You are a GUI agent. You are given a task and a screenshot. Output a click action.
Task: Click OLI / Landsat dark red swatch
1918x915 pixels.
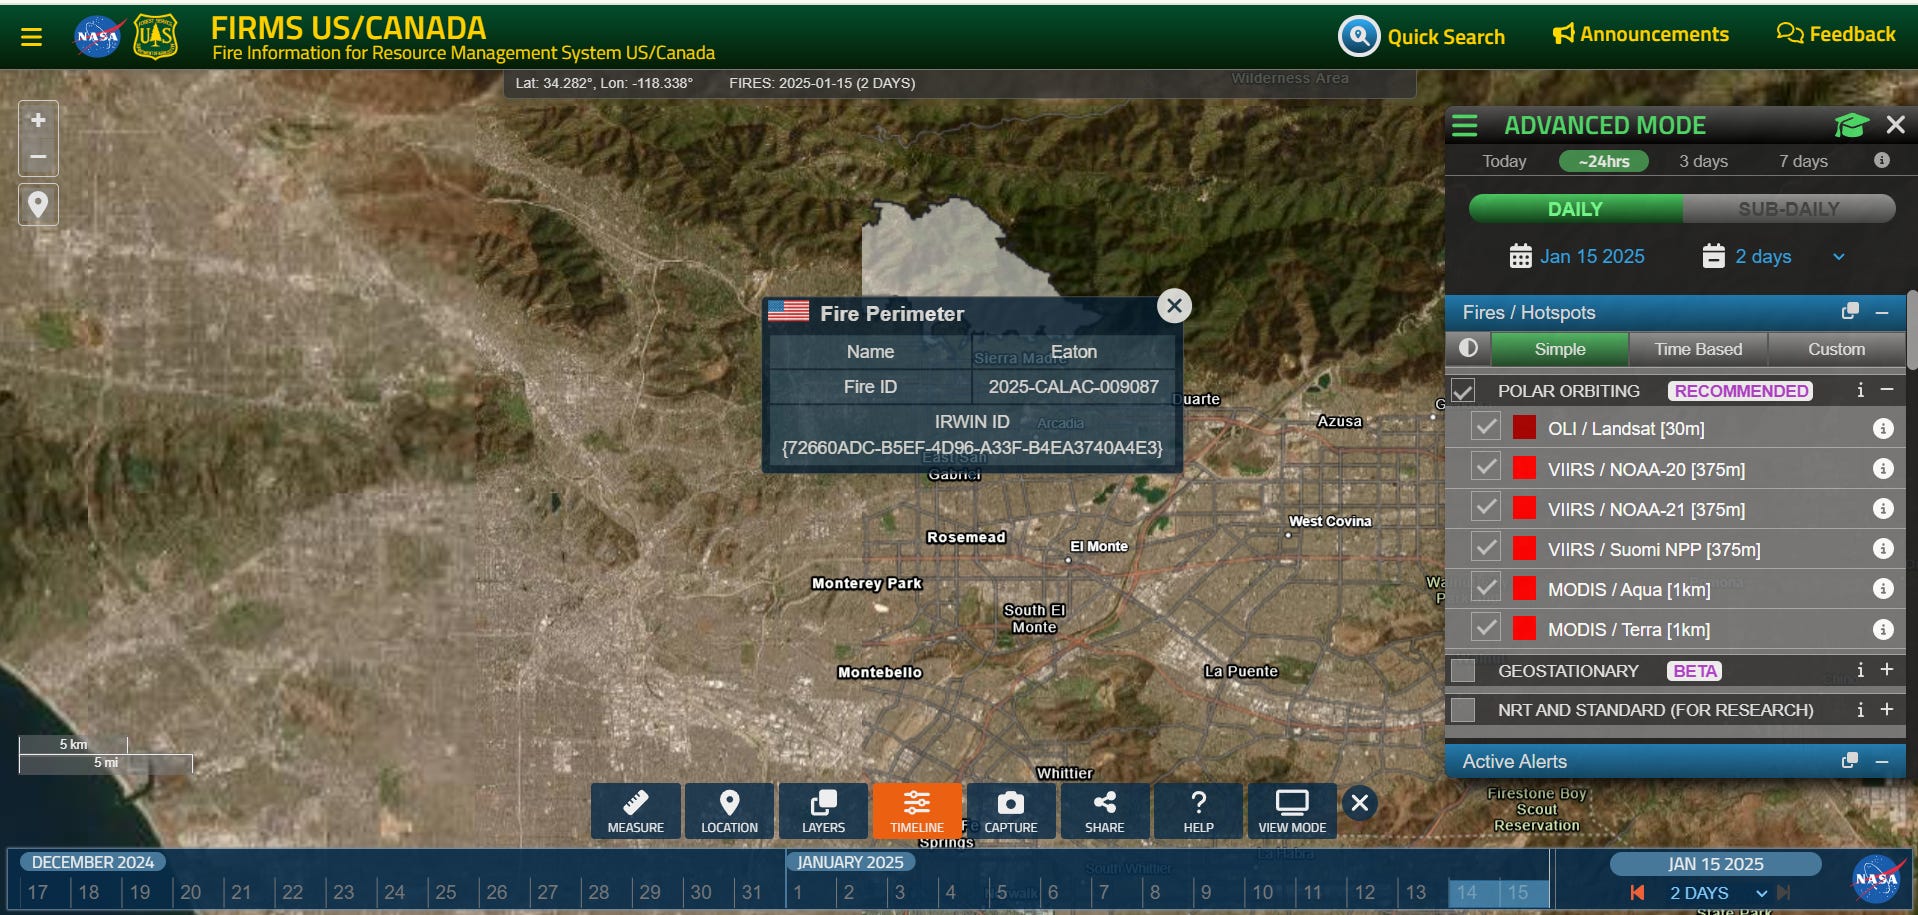[1524, 428]
